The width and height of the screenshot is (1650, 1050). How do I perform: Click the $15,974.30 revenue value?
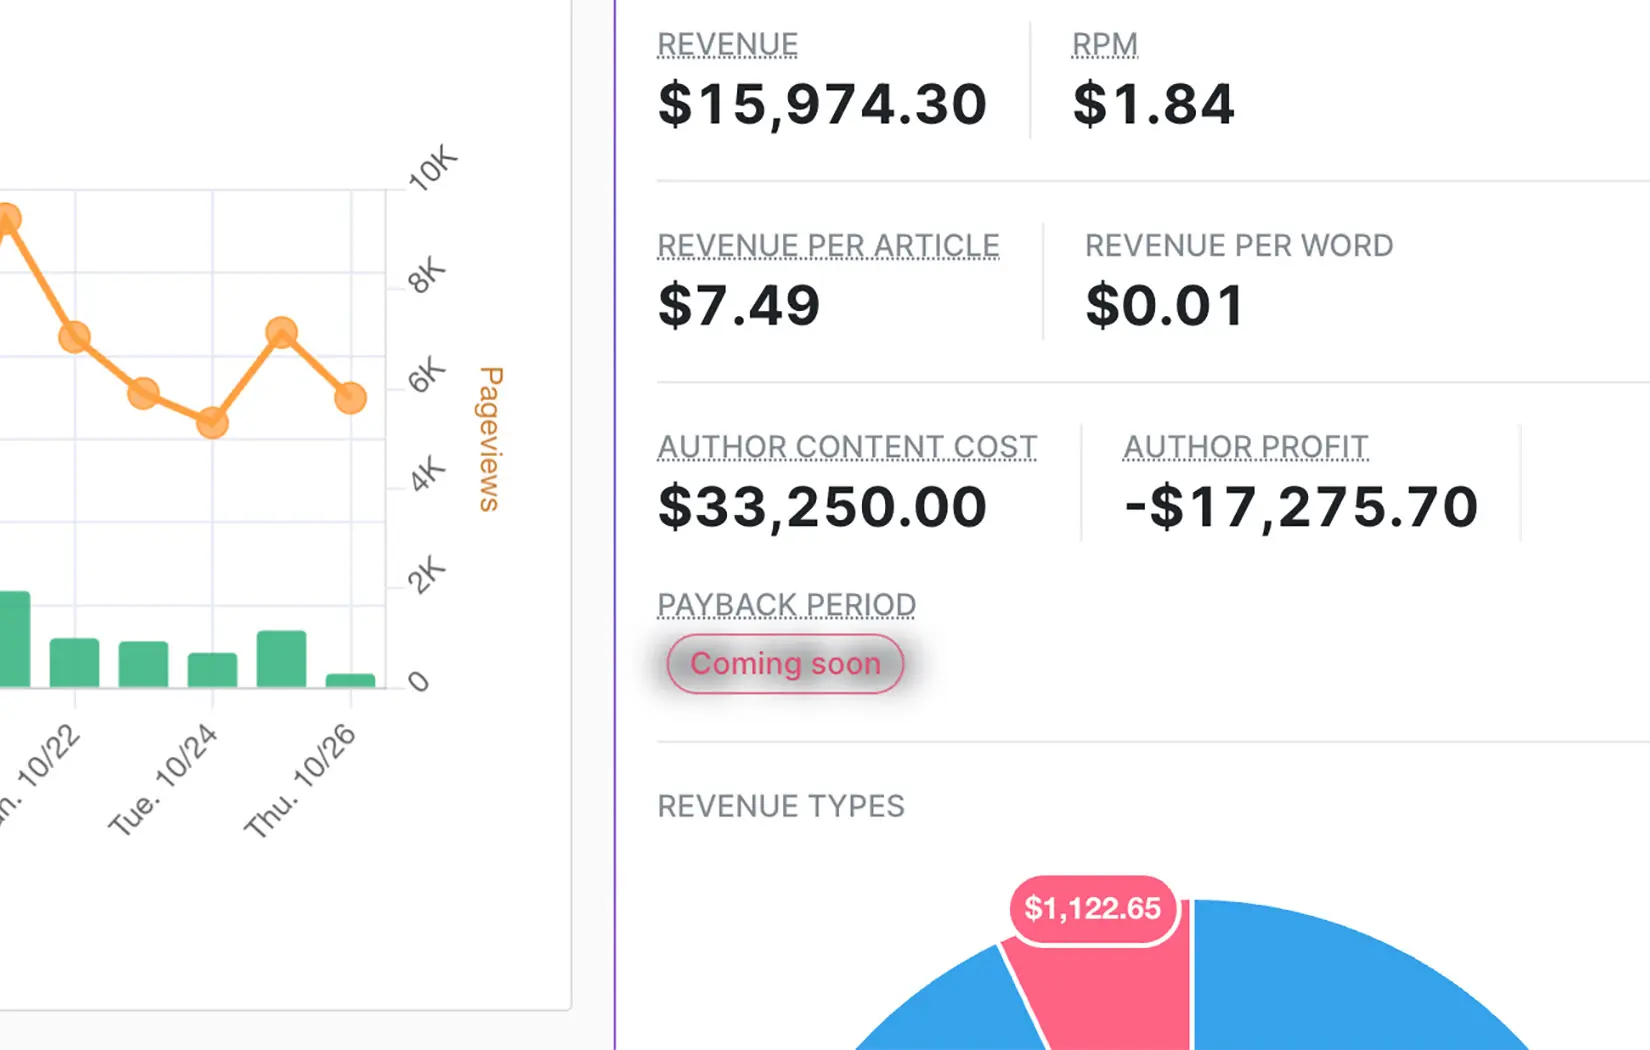[822, 104]
